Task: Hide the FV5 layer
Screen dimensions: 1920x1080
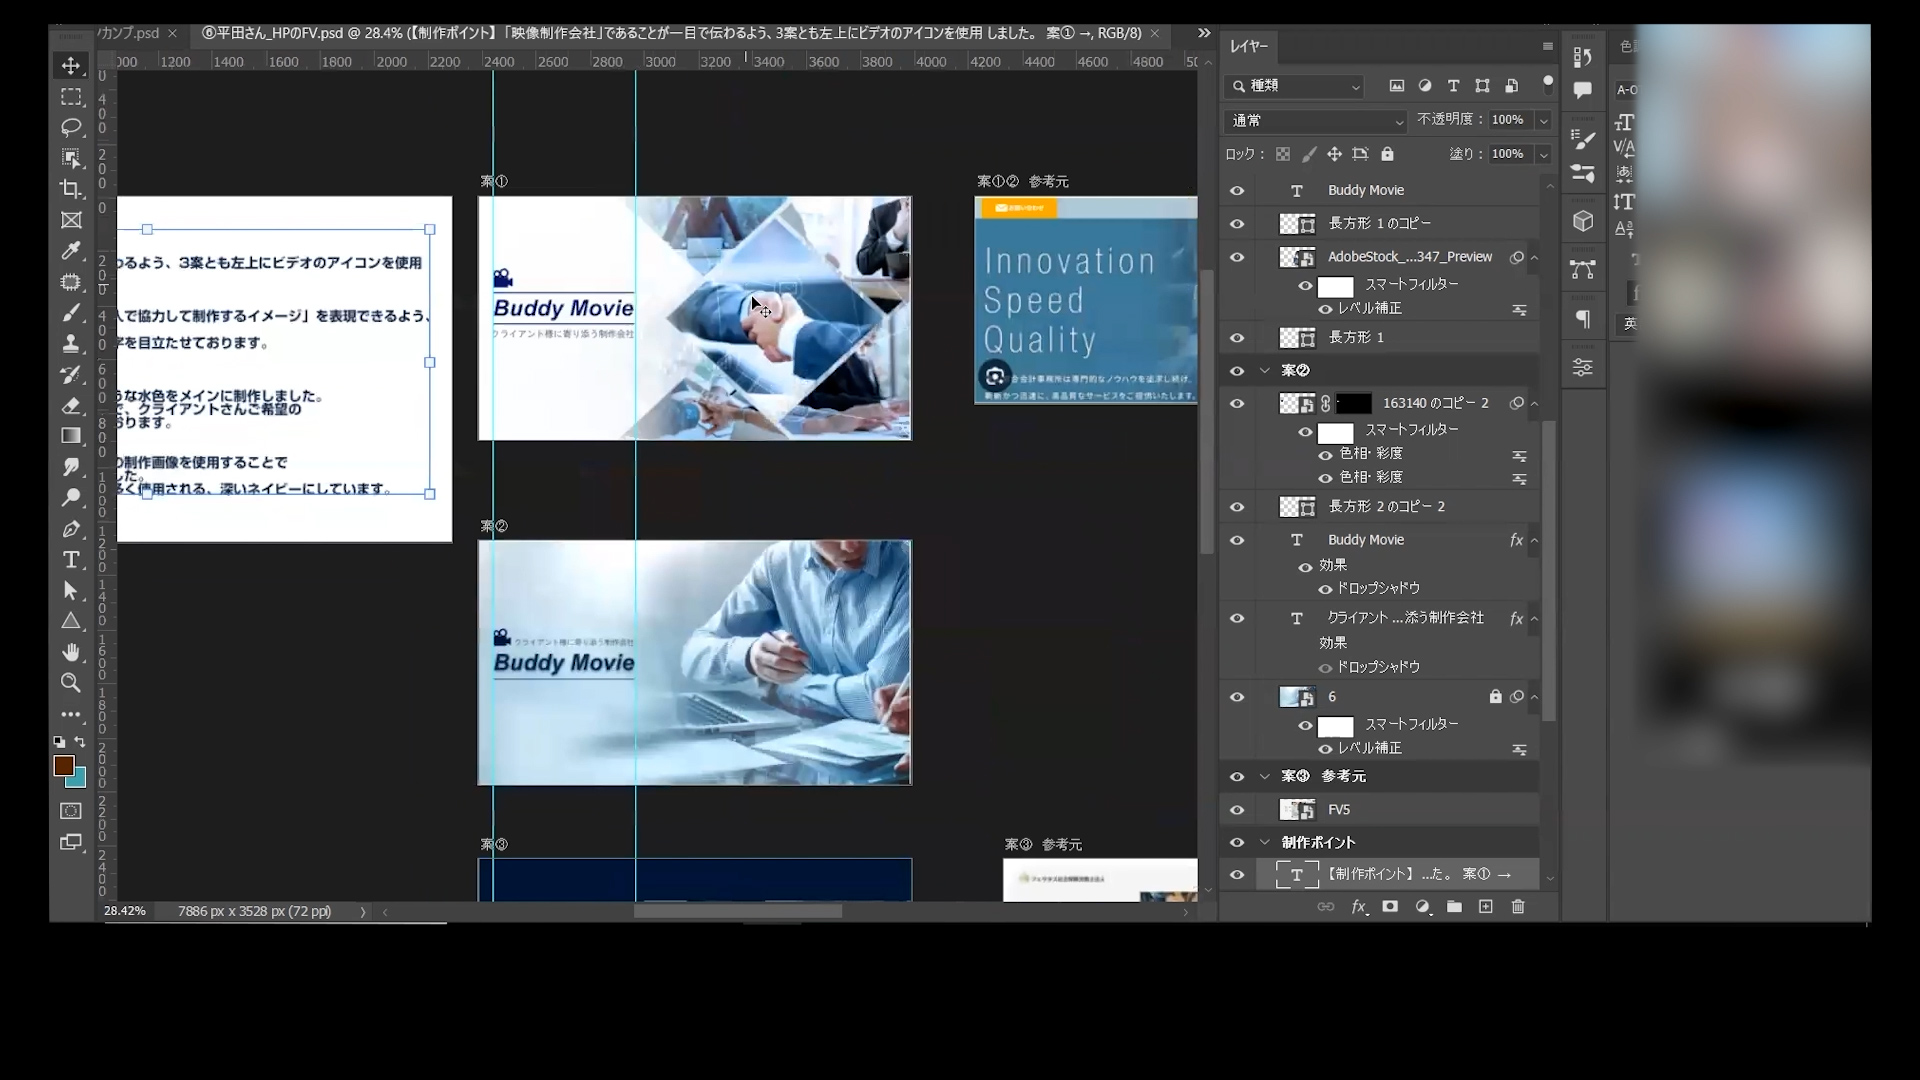Action: click(1237, 810)
